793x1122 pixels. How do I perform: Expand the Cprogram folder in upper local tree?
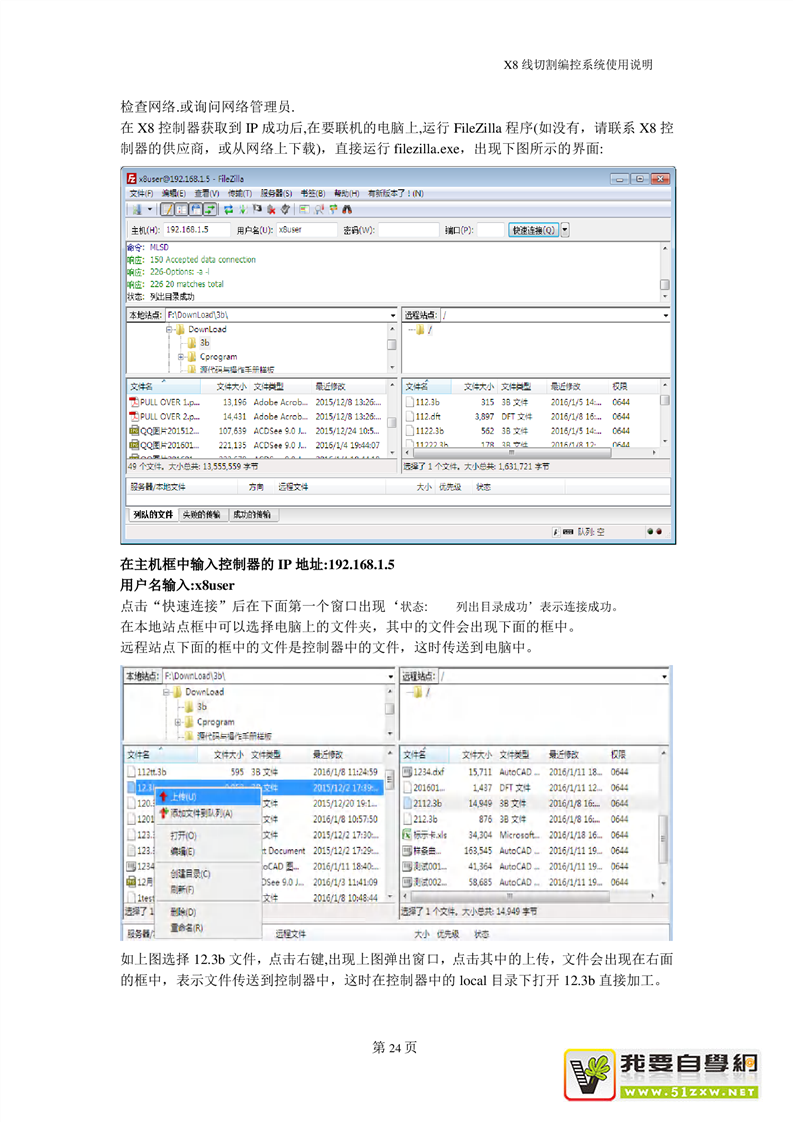pos(180,357)
